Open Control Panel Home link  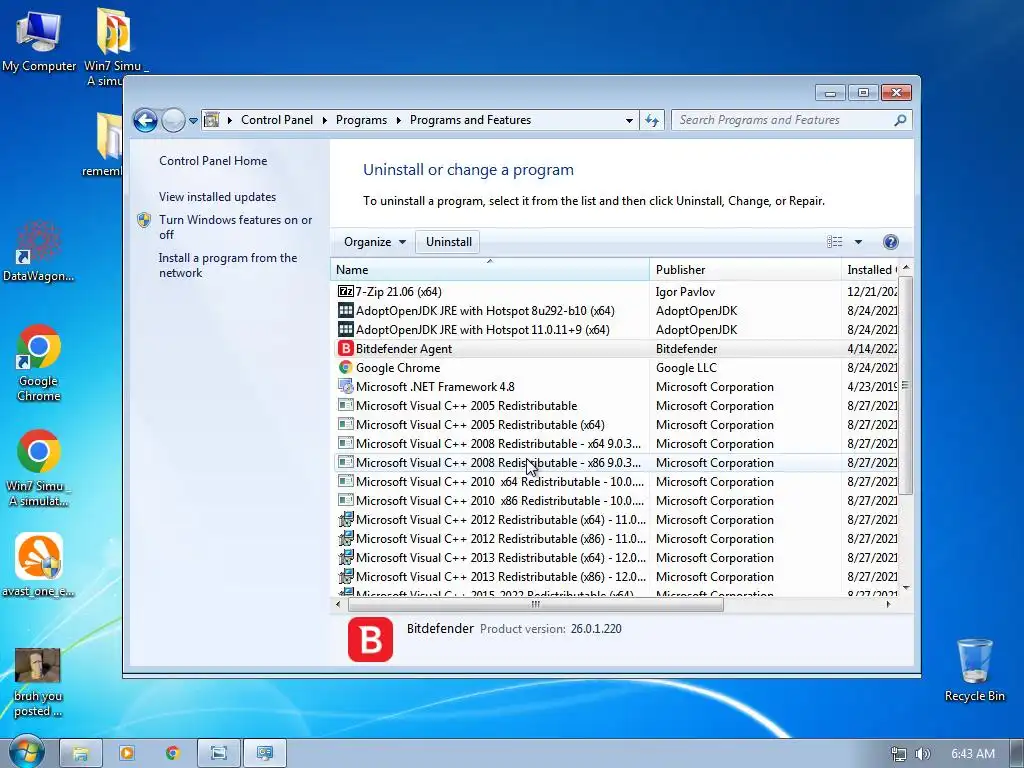coord(213,161)
